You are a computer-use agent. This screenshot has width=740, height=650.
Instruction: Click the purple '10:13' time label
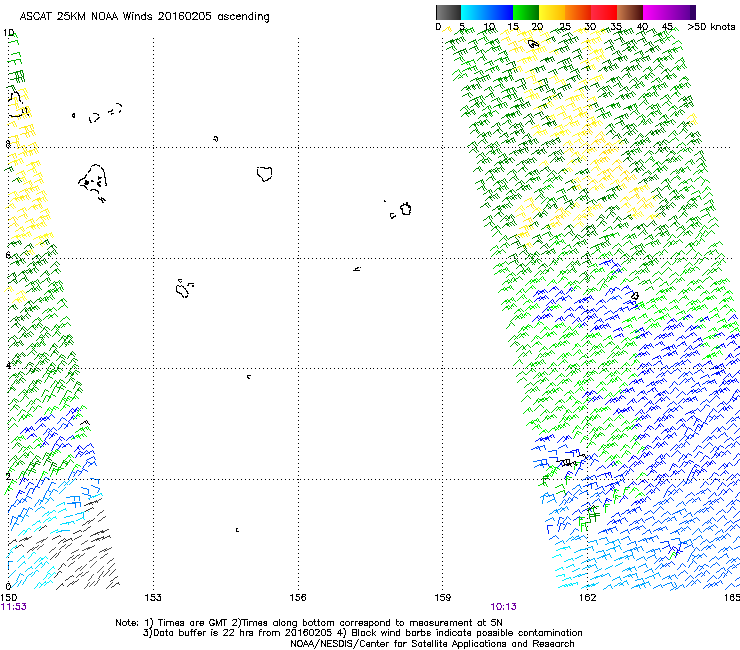pyautogui.click(x=503, y=607)
